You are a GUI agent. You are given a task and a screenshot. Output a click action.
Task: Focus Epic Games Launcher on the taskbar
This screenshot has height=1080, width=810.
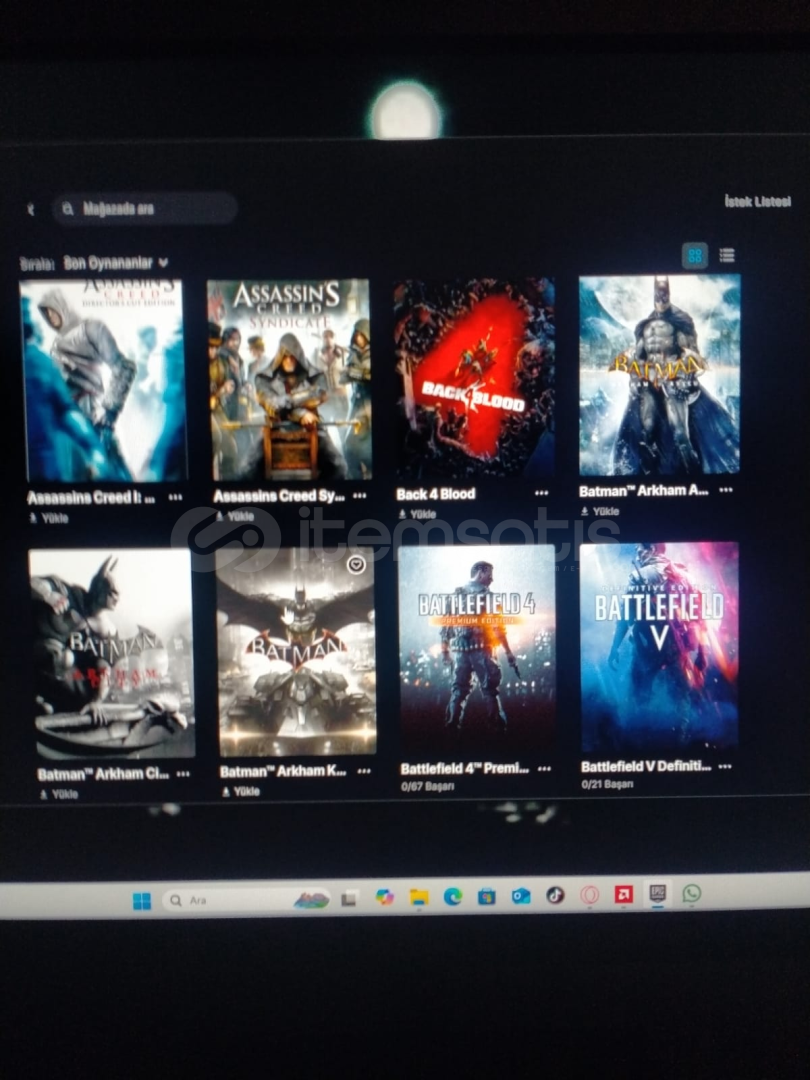[x=658, y=893]
